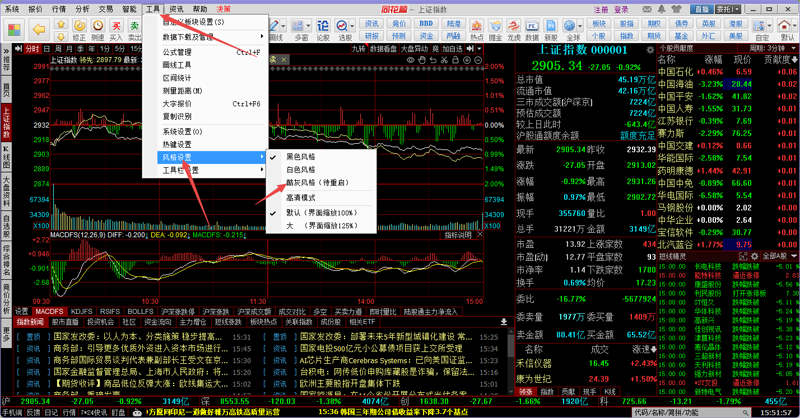Image resolution: width=800 pixels, height=418 pixels.
Task: Click the robot assistant icon in status bar
Action: click(137, 412)
